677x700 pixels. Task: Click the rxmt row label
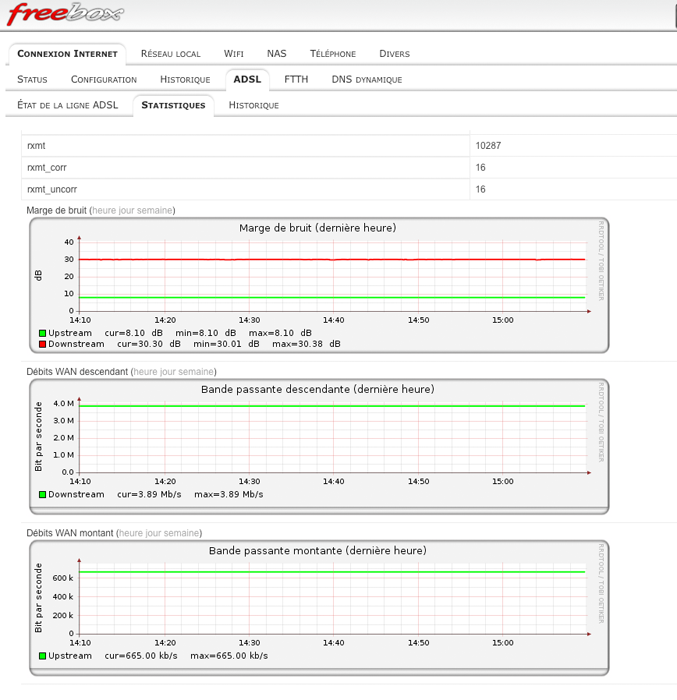36,146
